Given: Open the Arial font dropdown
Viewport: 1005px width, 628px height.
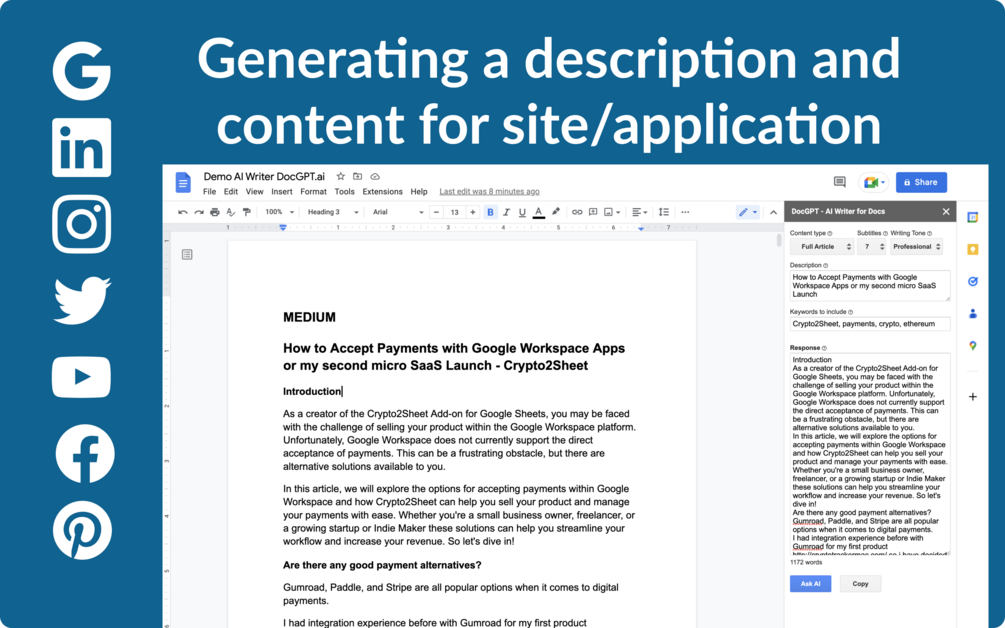Looking at the screenshot, I should click(x=397, y=212).
